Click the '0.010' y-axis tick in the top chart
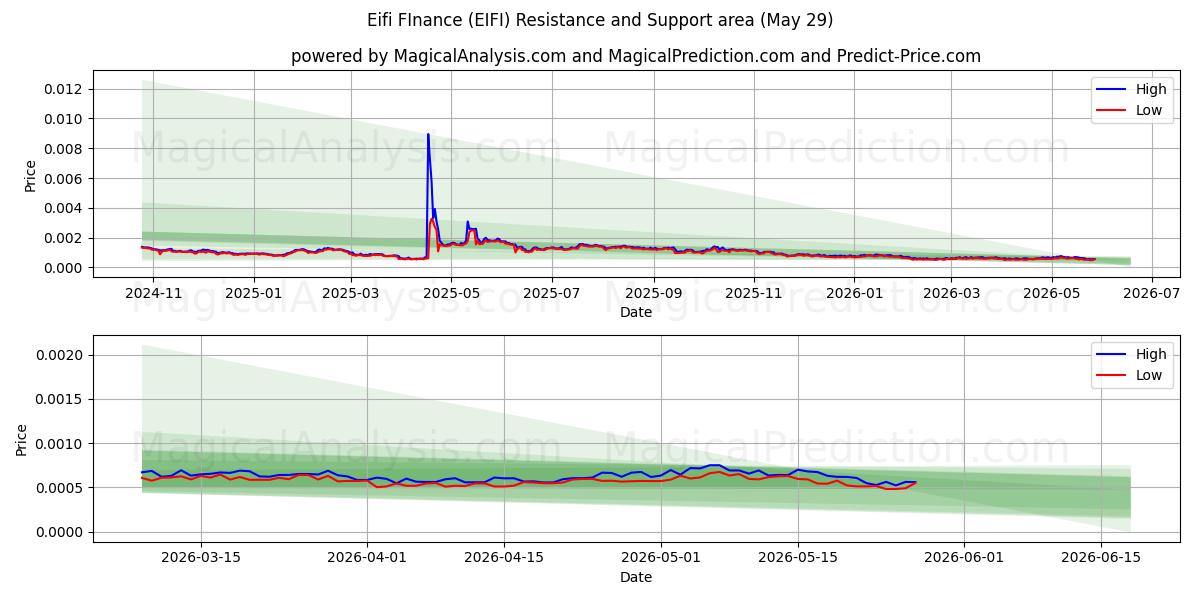The image size is (1200, 600). (x=63, y=119)
